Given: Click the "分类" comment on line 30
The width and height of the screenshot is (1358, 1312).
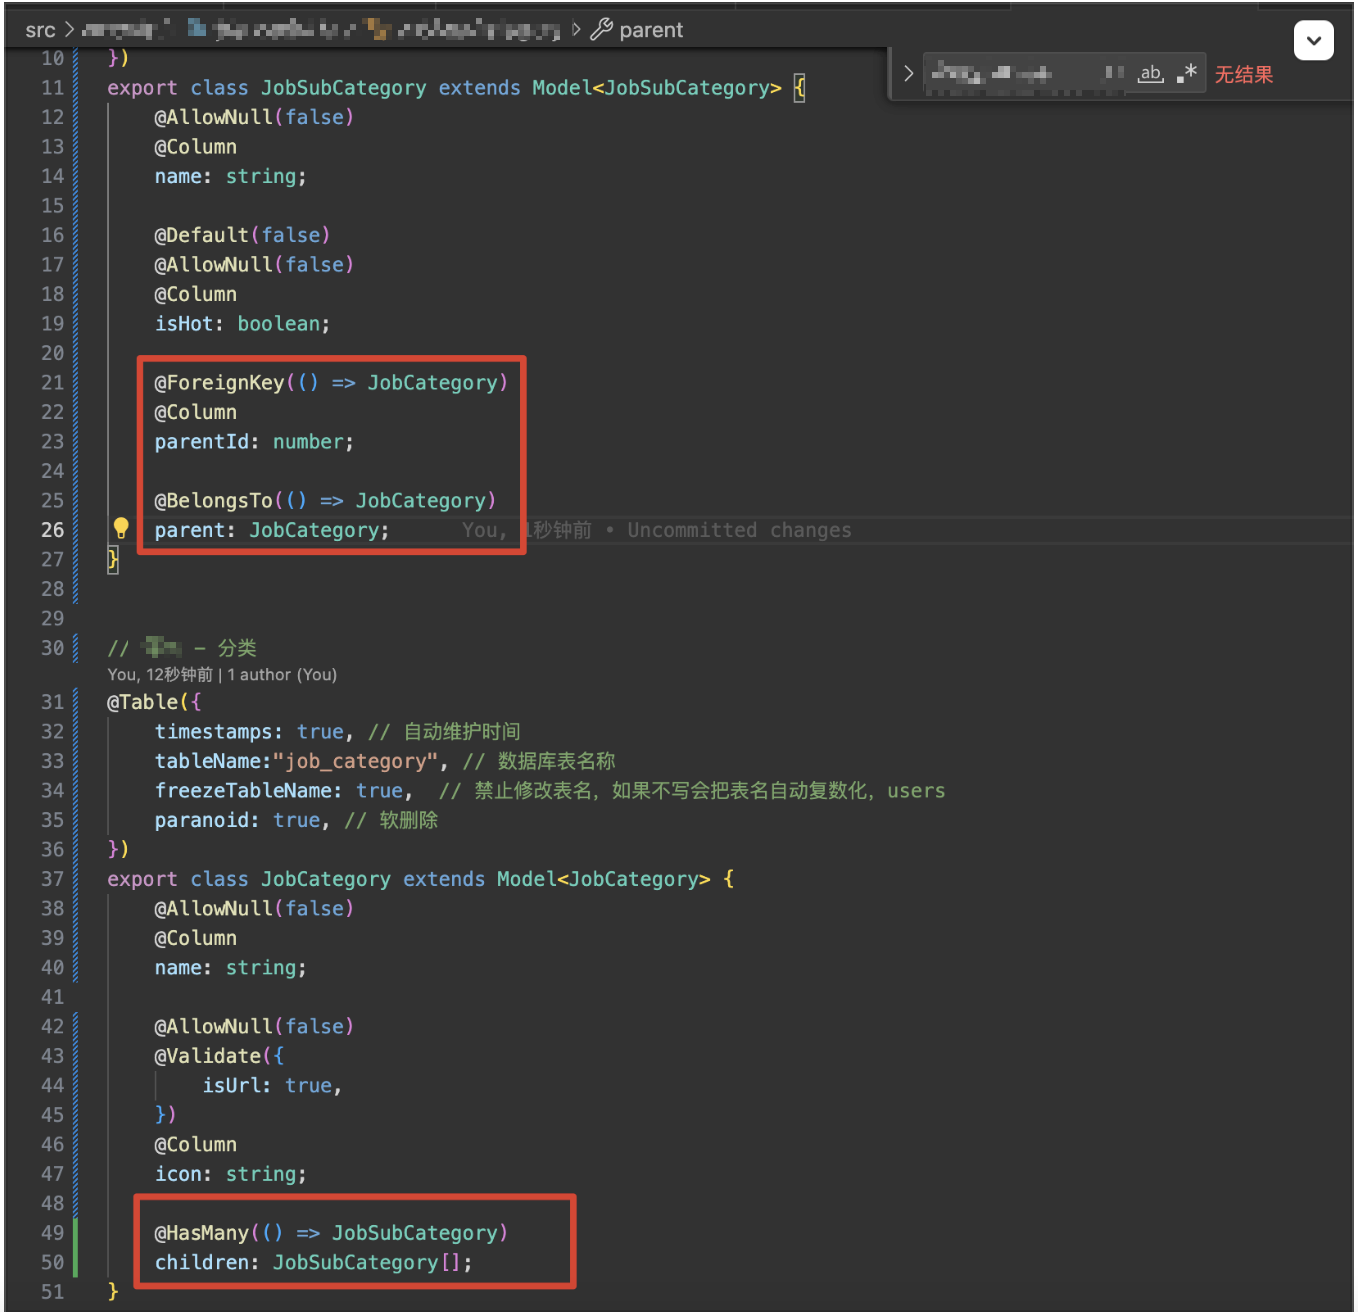Looking at the screenshot, I should coord(237,648).
